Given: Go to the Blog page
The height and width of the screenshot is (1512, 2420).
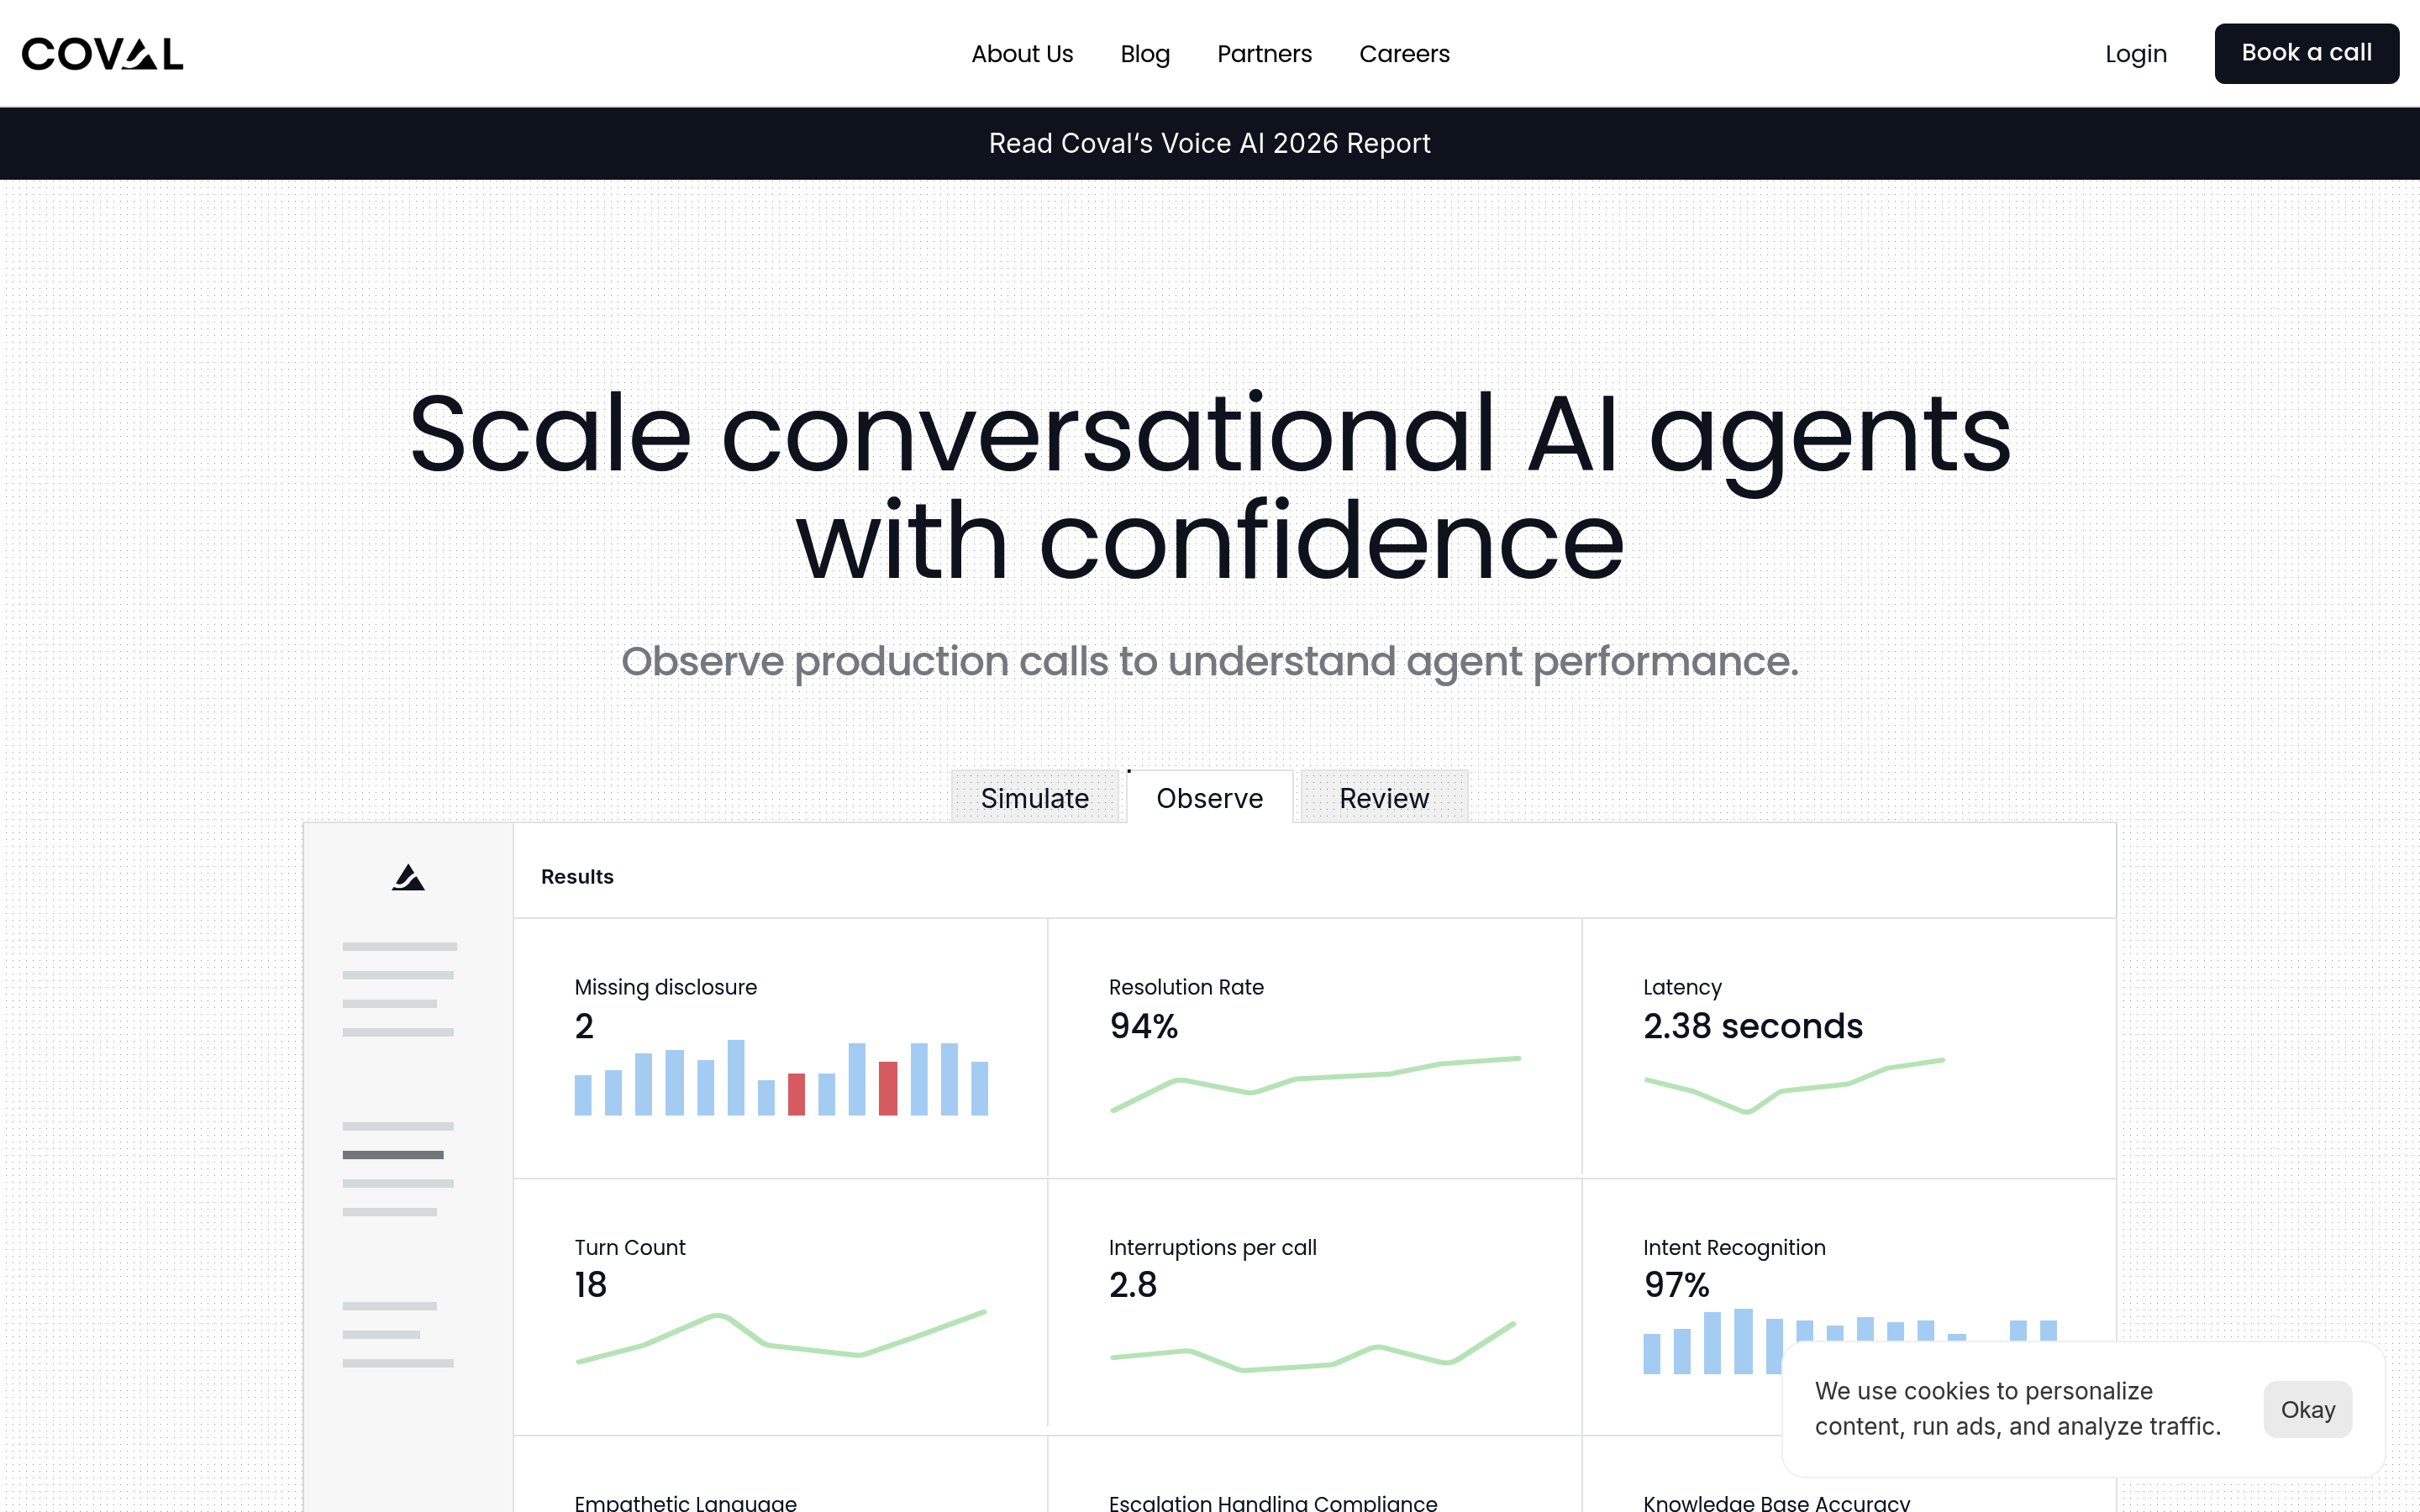Looking at the screenshot, I should point(1144,54).
